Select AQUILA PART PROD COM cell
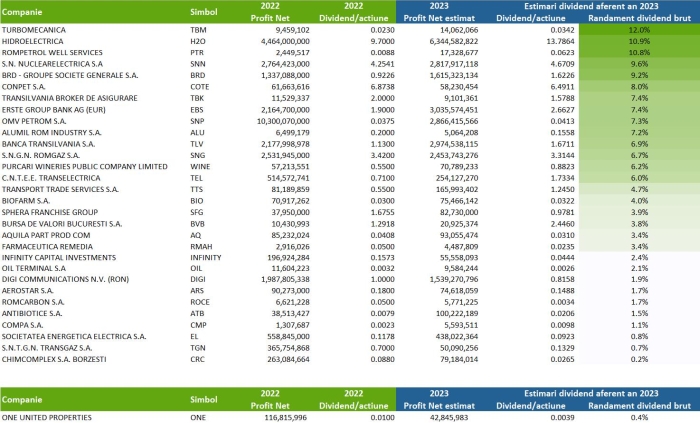The image size is (700, 423). [x=46, y=235]
